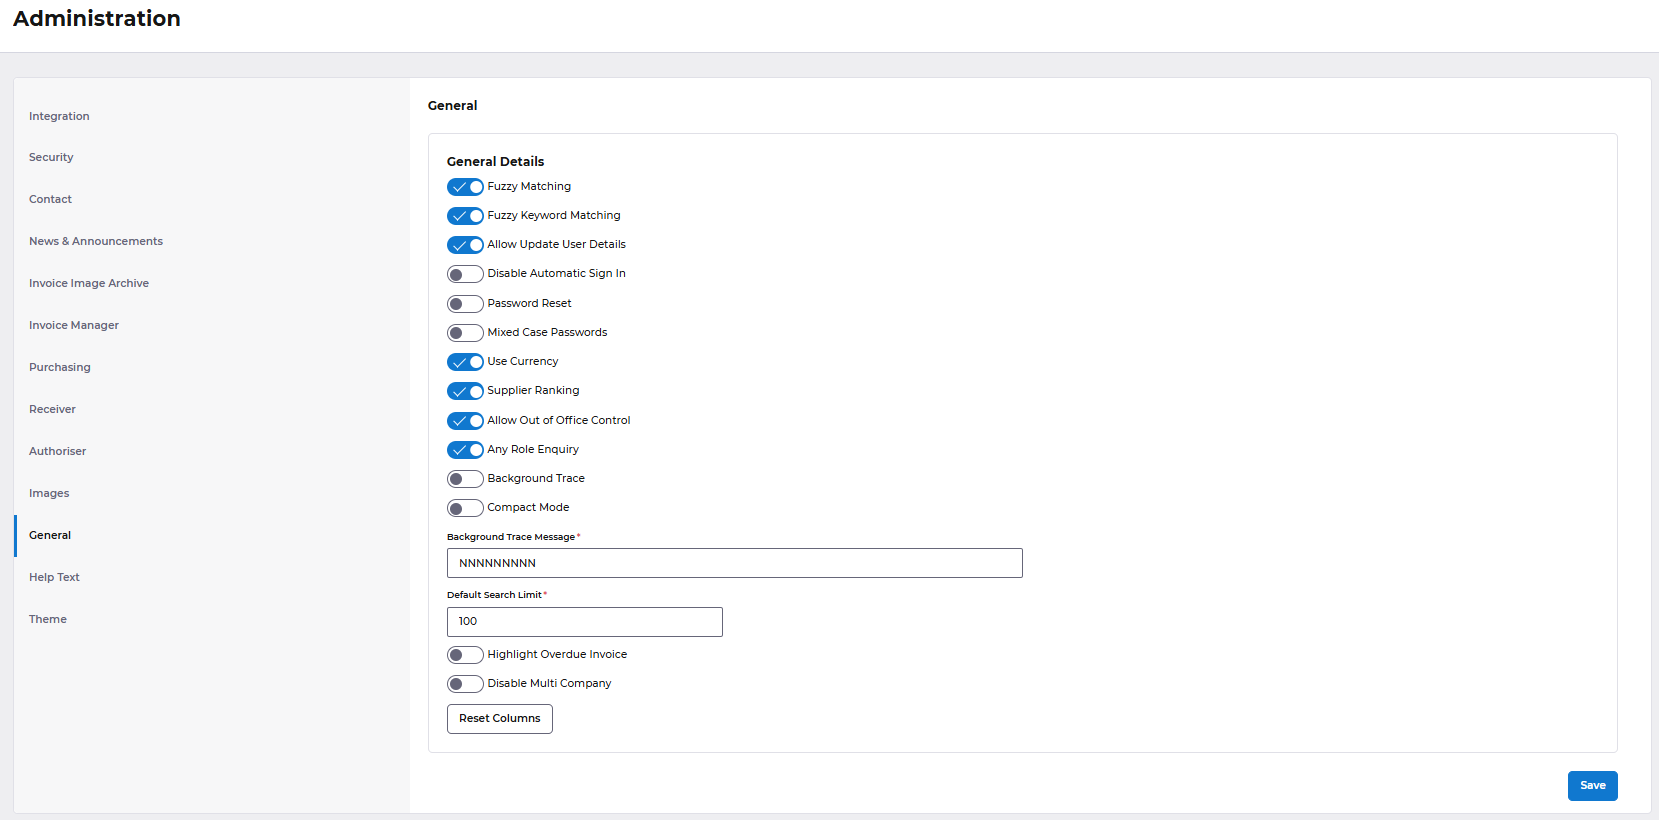The image size is (1659, 820).
Task: Switch on Compact Mode toggle
Action: pyautogui.click(x=465, y=508)
